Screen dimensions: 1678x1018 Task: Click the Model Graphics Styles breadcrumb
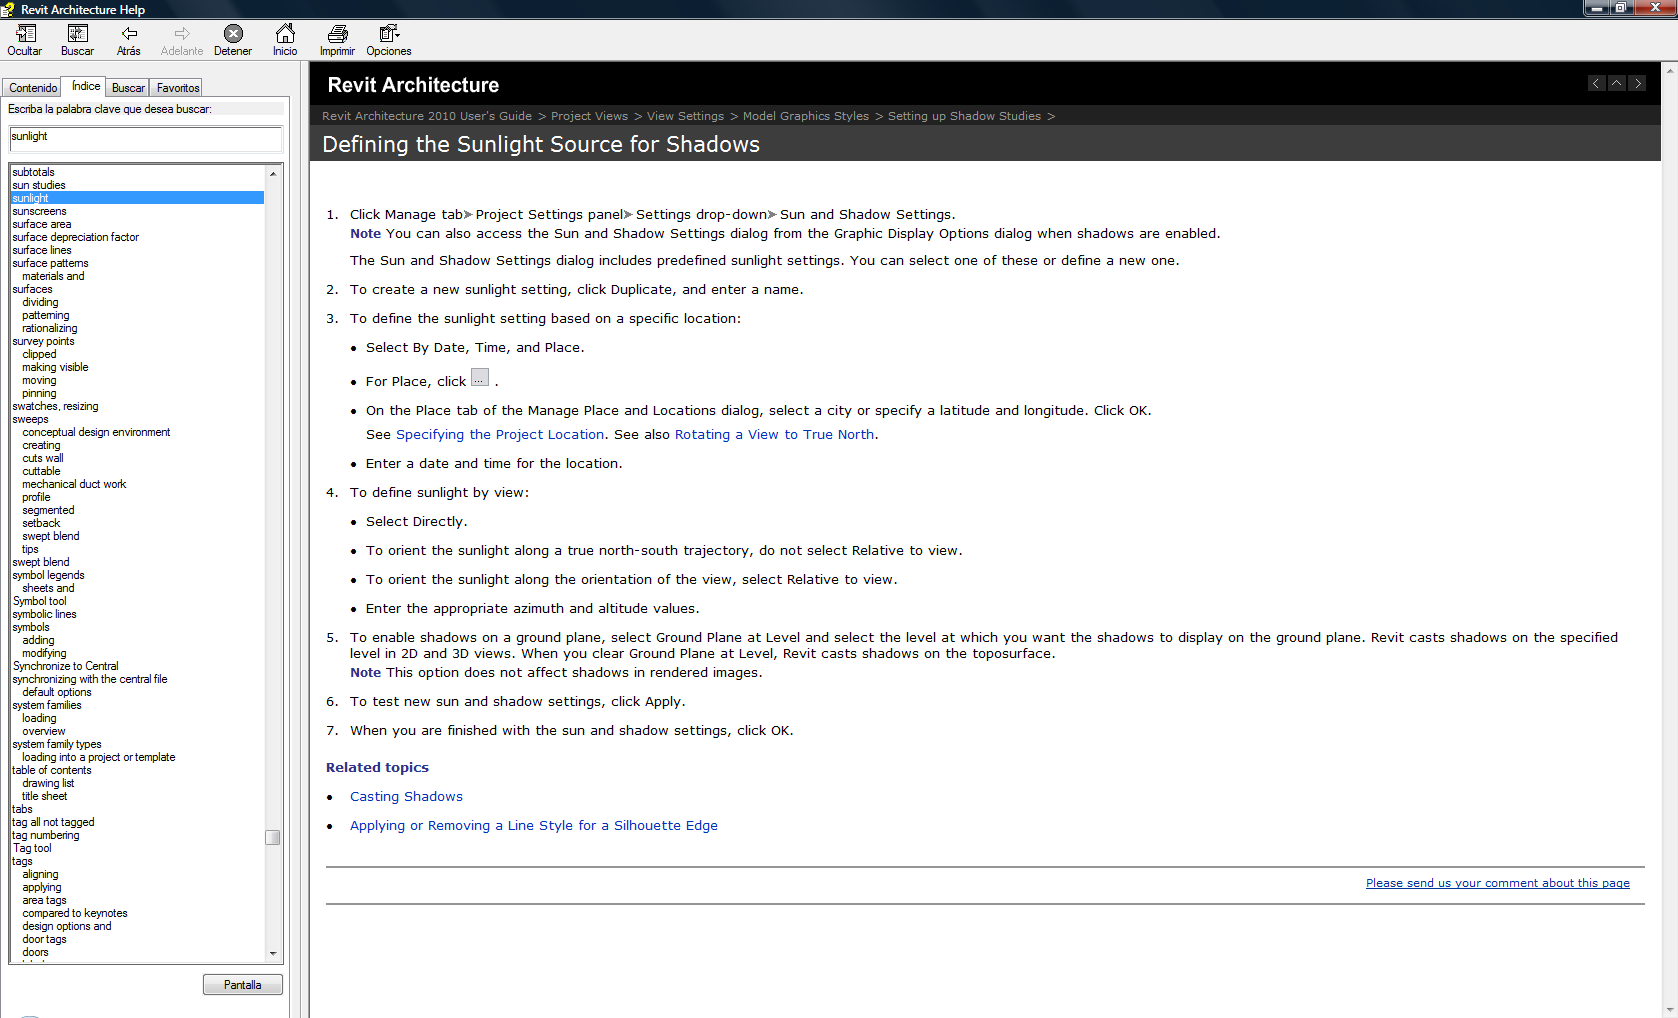[x=806, y=116]
